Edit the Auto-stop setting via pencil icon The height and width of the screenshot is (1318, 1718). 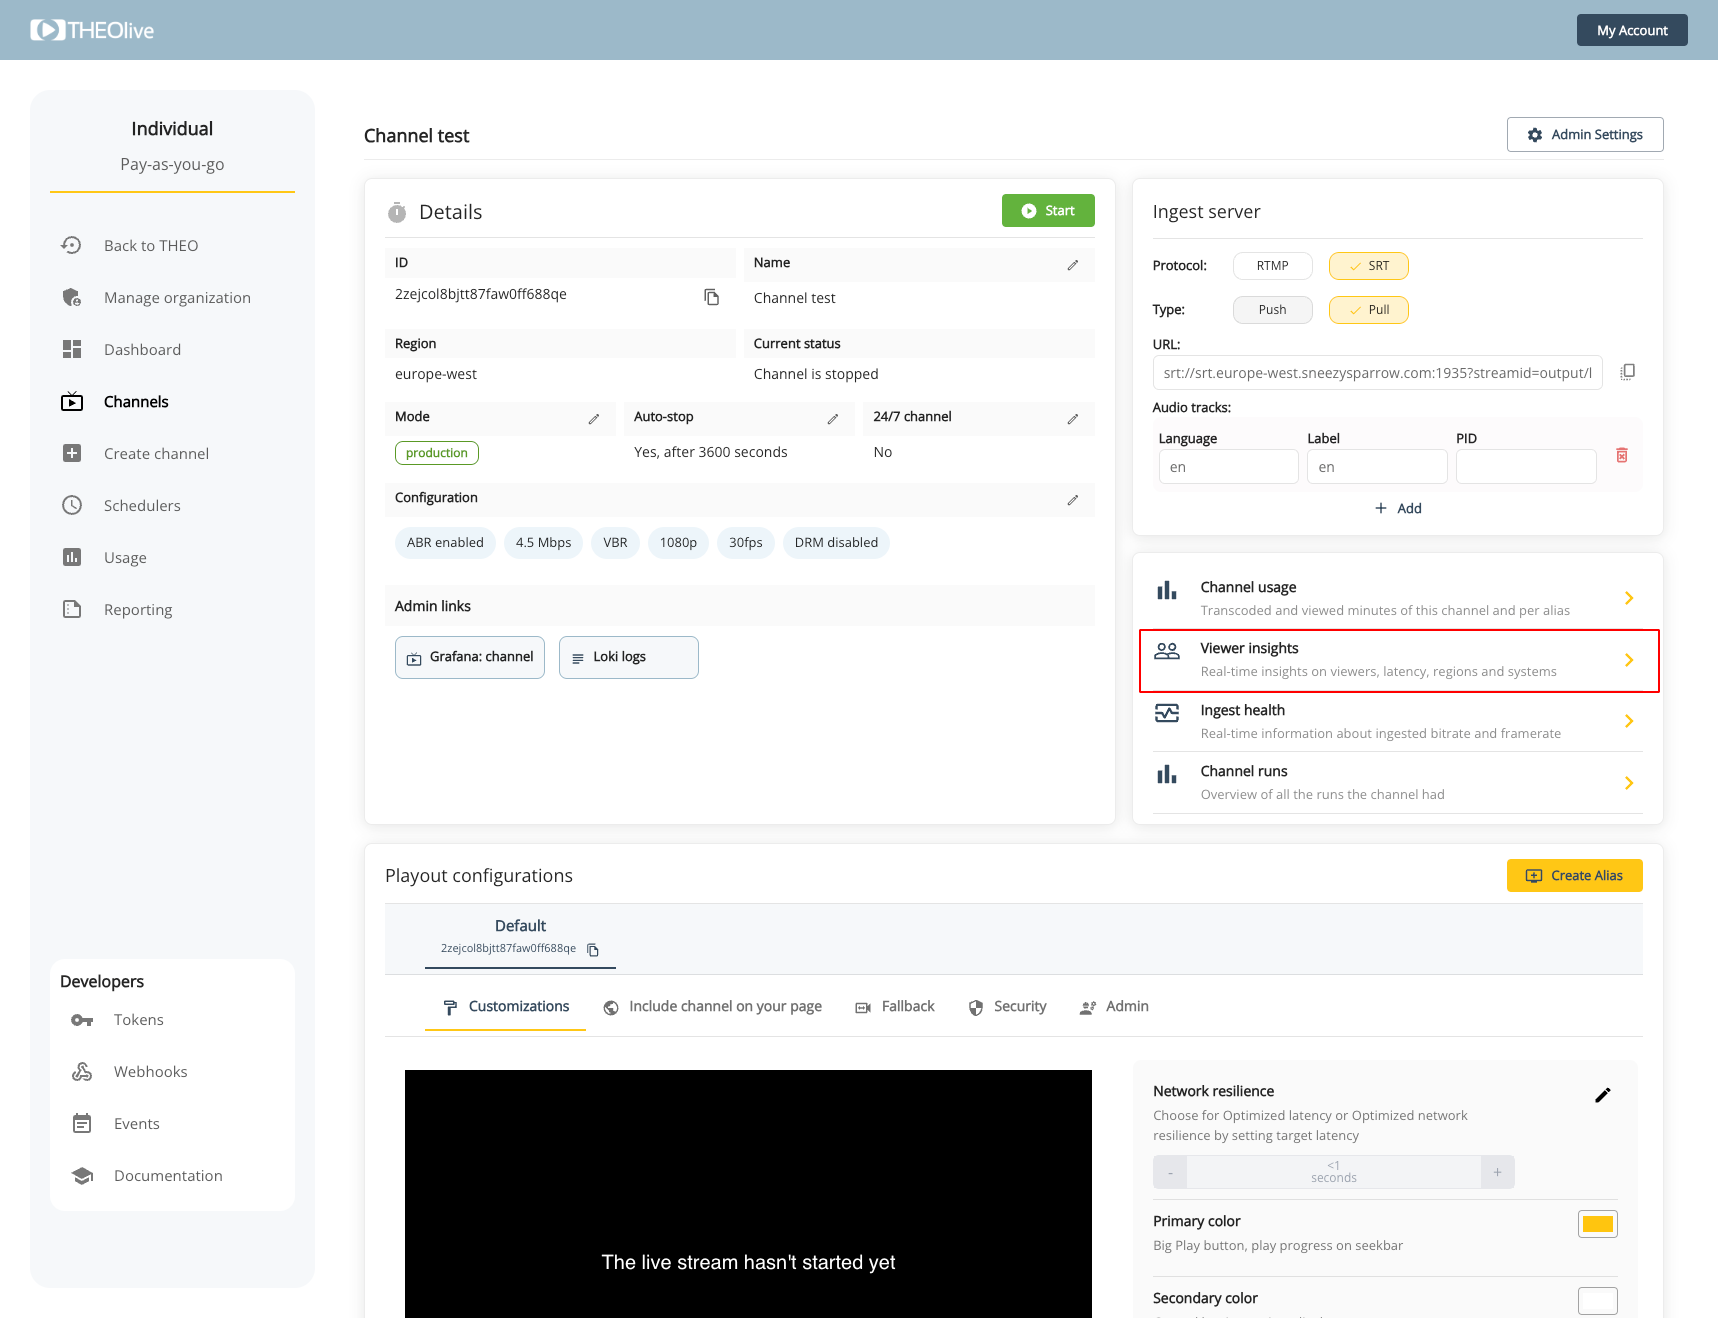point(832,419)
